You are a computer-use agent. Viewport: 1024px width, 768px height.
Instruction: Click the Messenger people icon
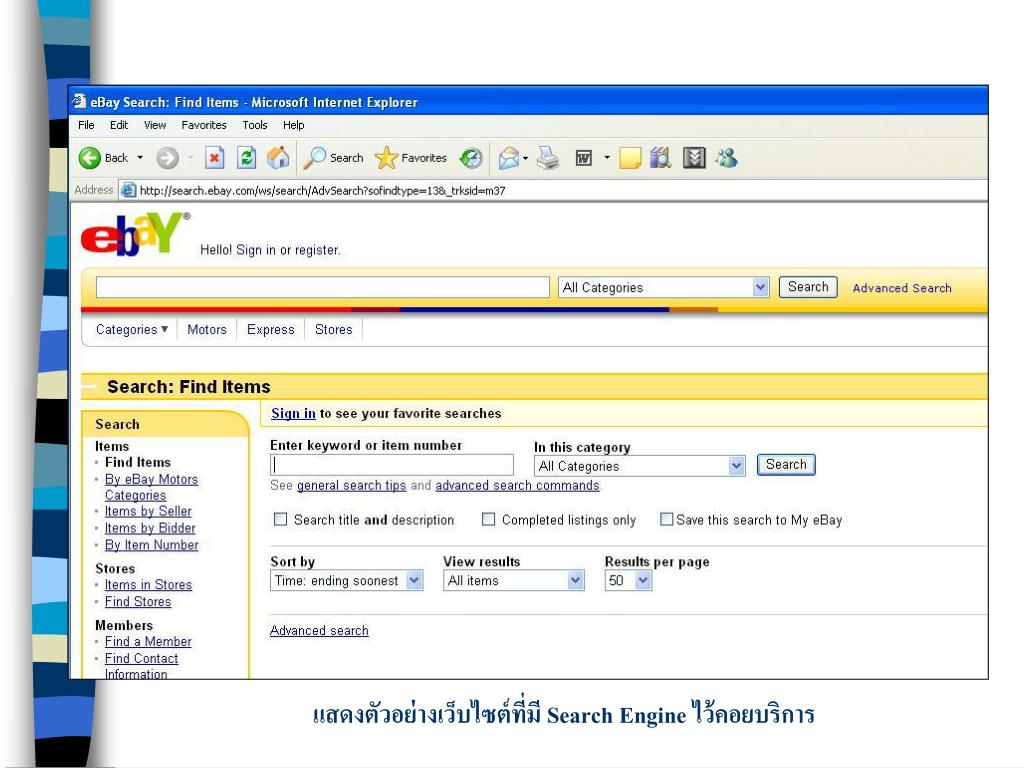click(726, 157)
